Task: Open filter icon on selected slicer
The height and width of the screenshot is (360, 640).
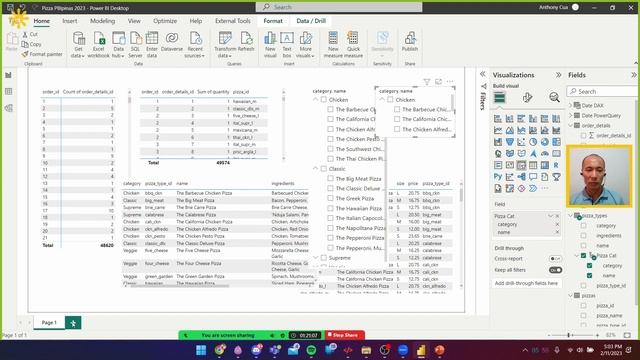Action: click(427, 82)
